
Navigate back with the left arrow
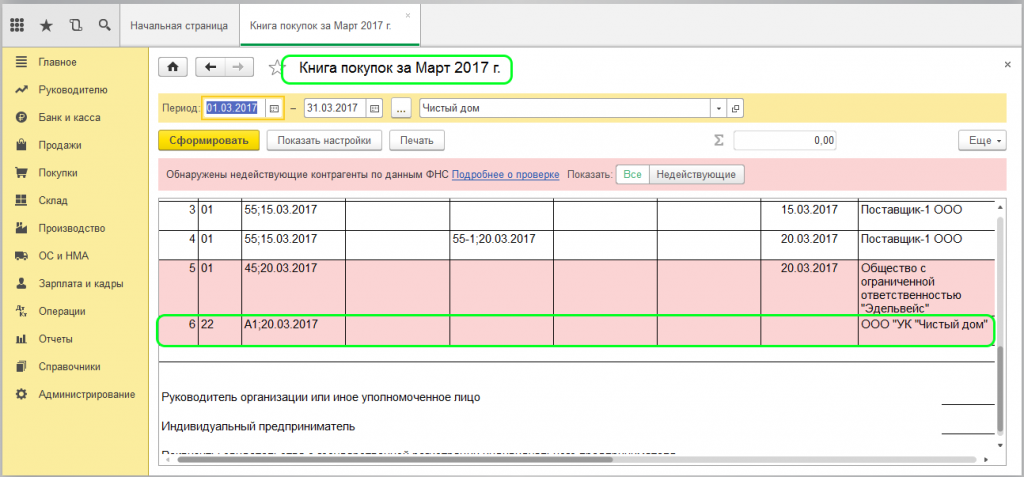(x=210, y=67)
